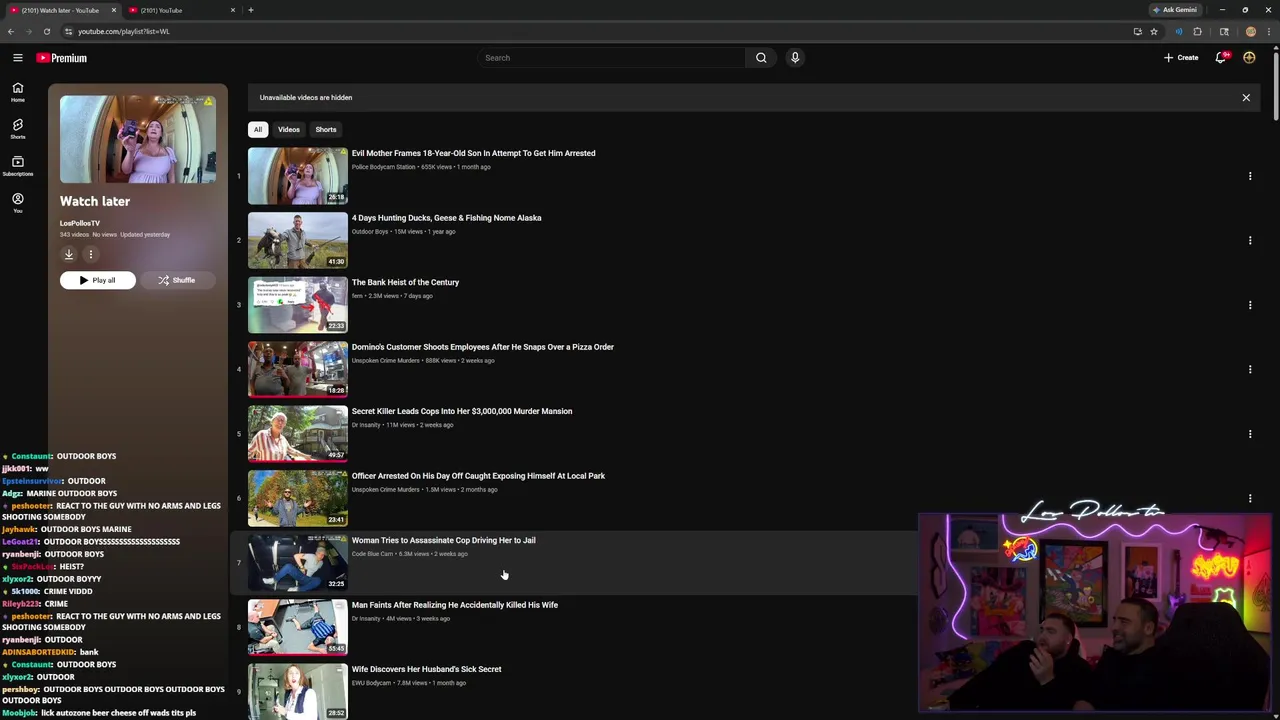Viewport: 1280px width, 720px height.
Task: Go back in browser history
Action: point(11,31)
